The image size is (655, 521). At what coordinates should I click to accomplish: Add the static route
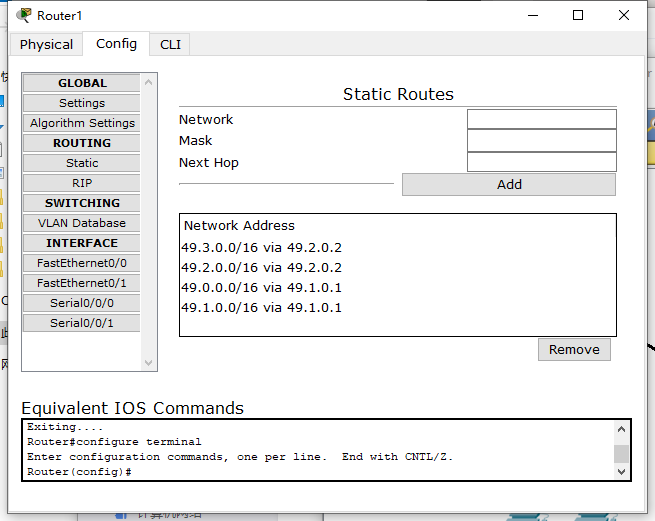(x=509, y=185)
